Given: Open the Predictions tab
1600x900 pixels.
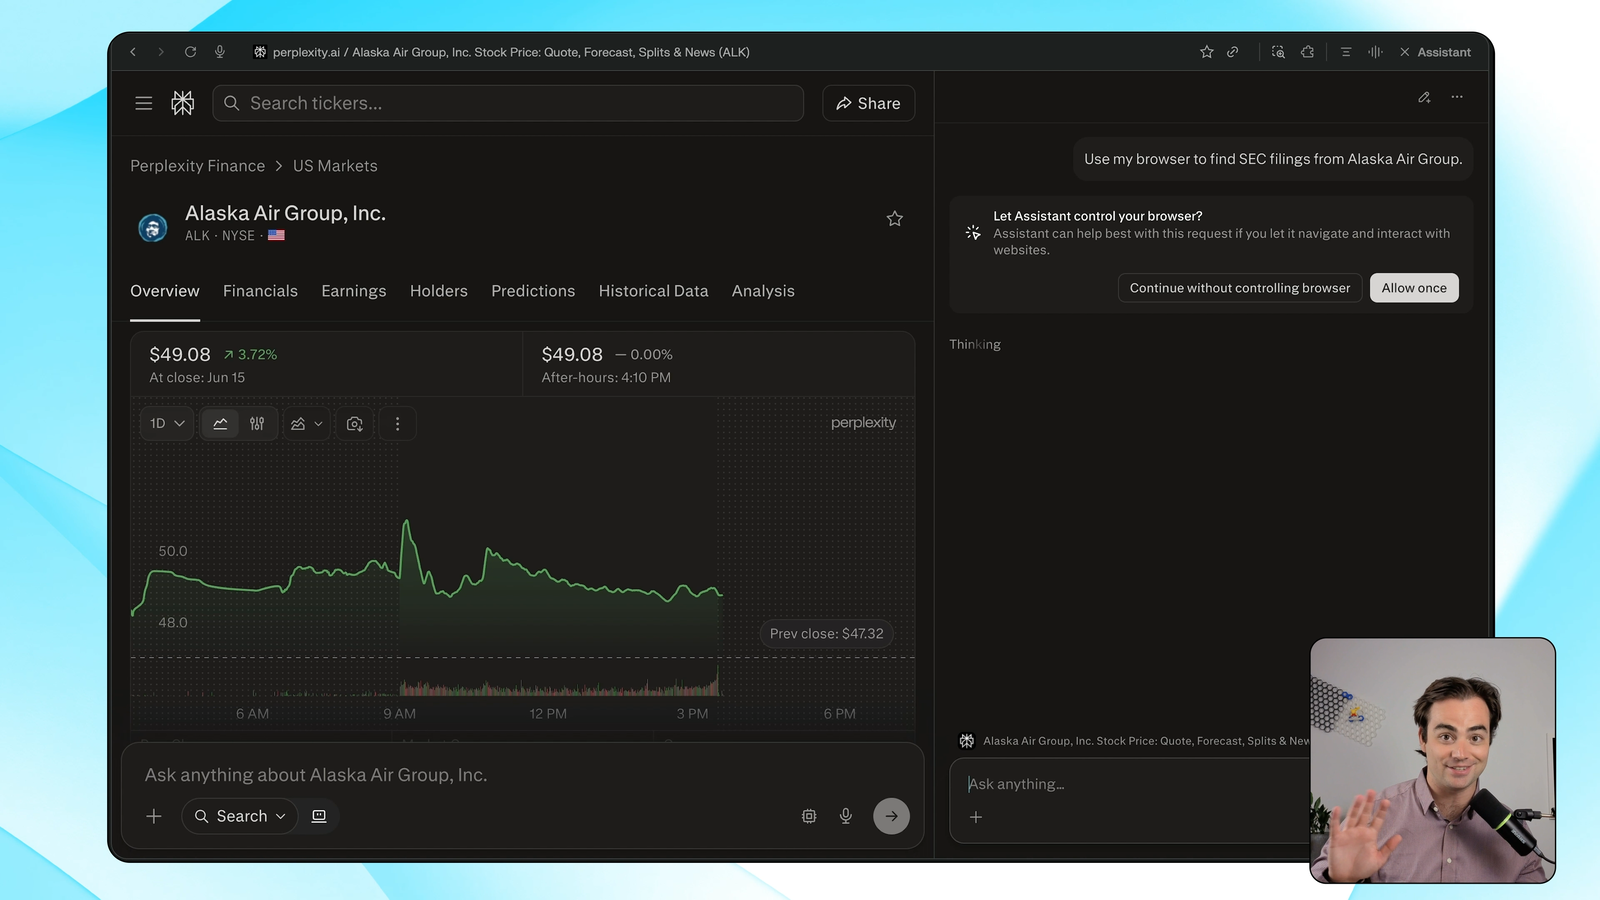Looking at the screenshot, I should [533, 291].
